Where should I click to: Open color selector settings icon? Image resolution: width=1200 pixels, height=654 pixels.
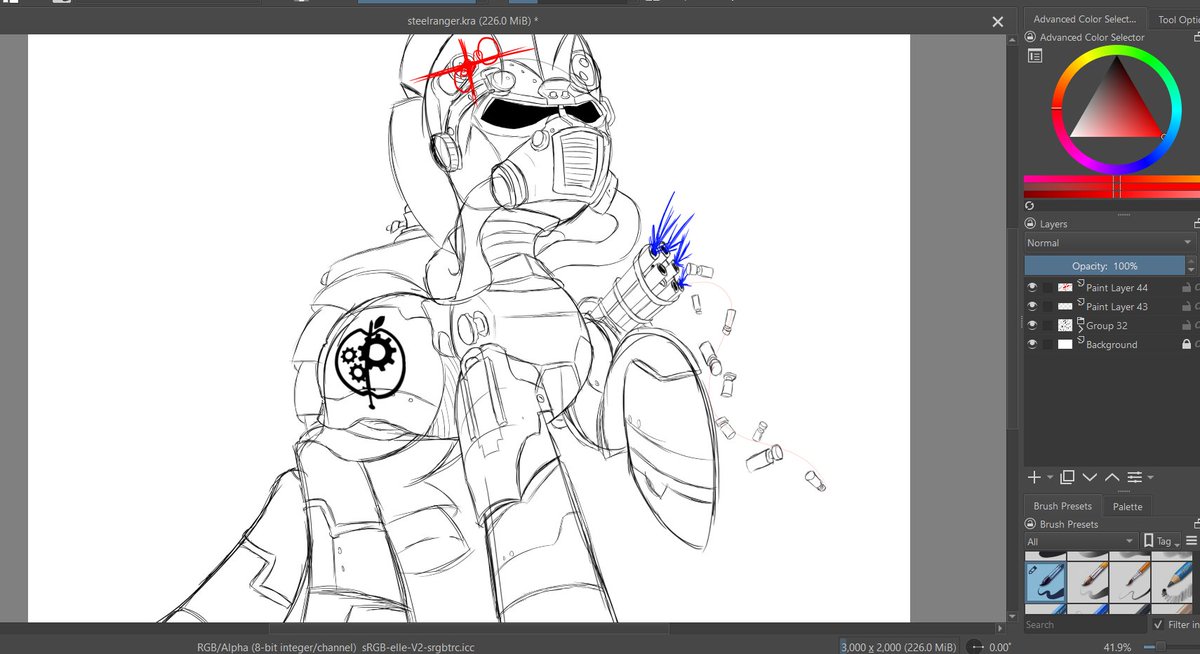[x=1035, y=57]
